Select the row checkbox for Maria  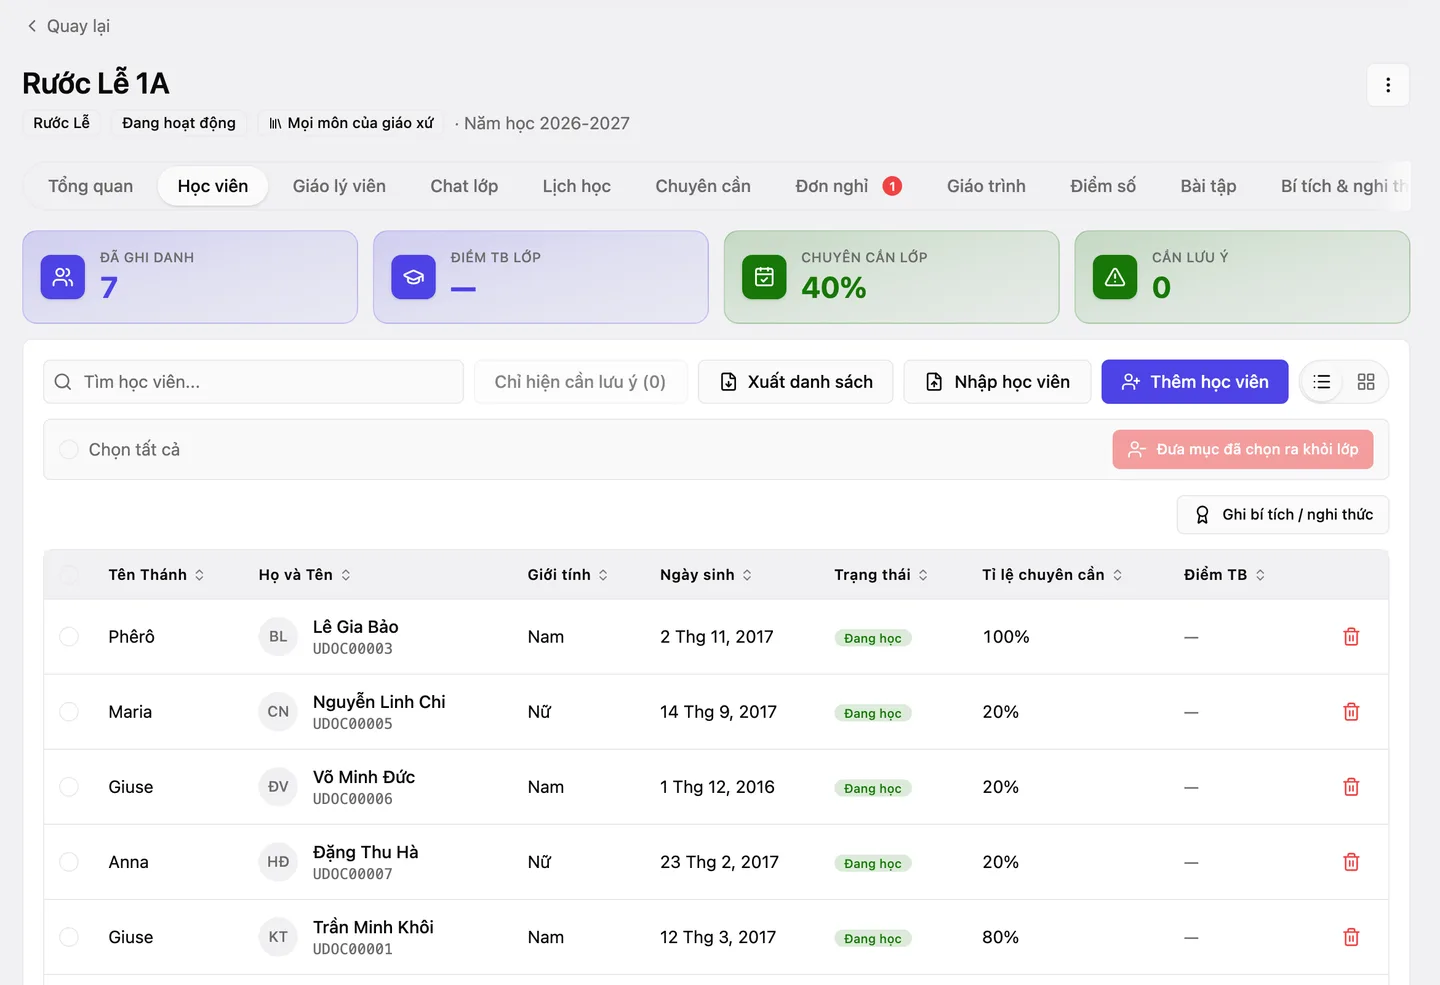point(69,712)
